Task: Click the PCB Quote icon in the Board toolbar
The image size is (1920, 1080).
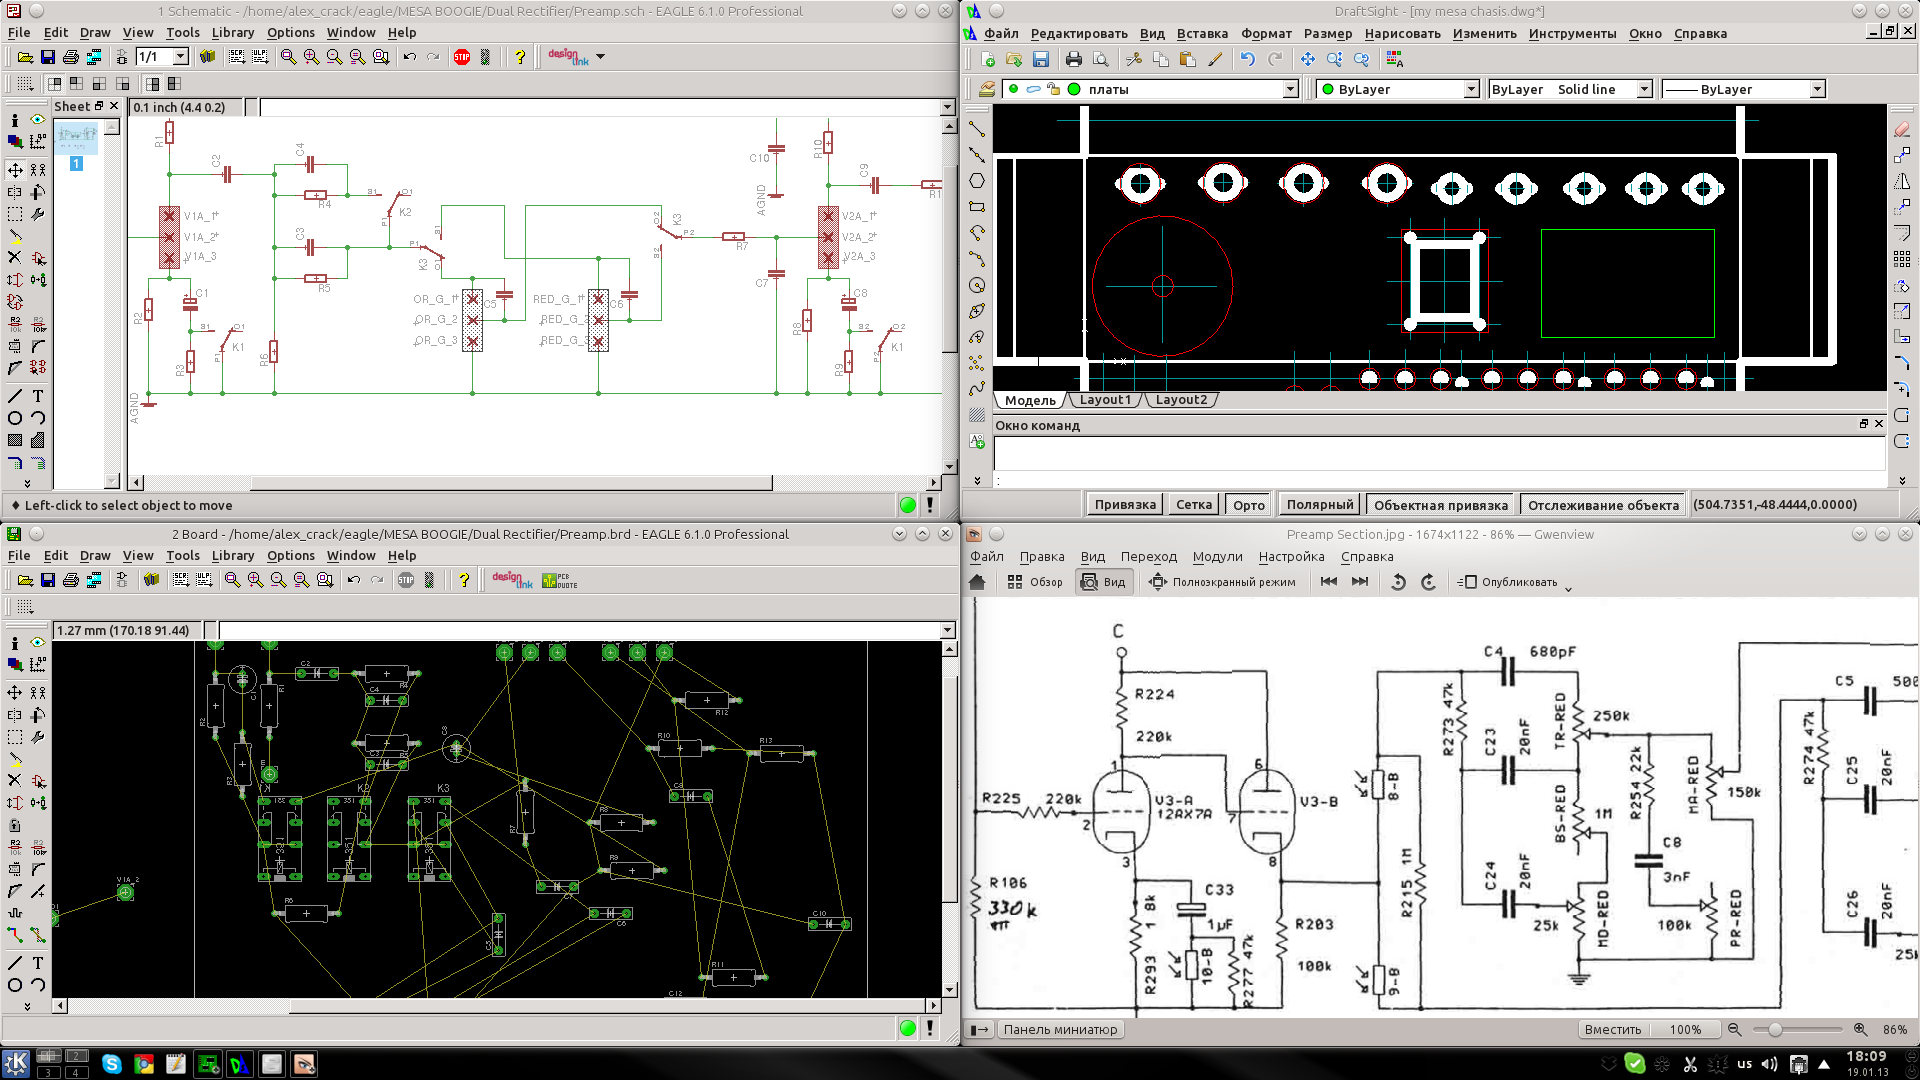Action: point(559,580)
